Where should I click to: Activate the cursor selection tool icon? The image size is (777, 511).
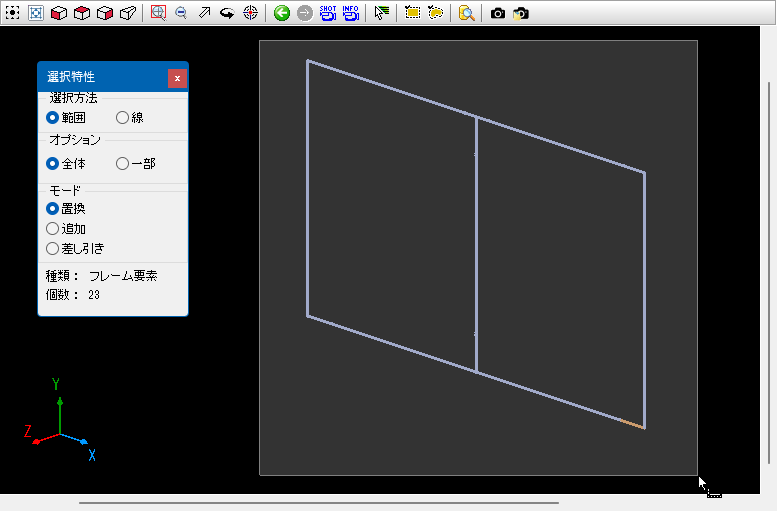381,13
